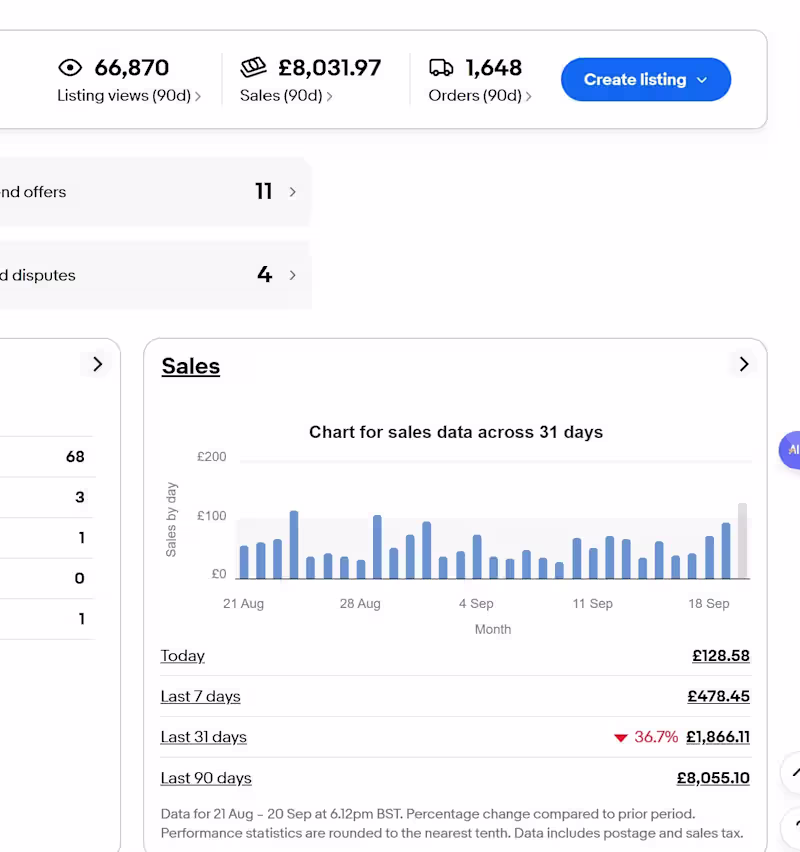The image size is (800, 852).
Task: Click the 1,648 orders figure
Action: [x=493, y=68]
